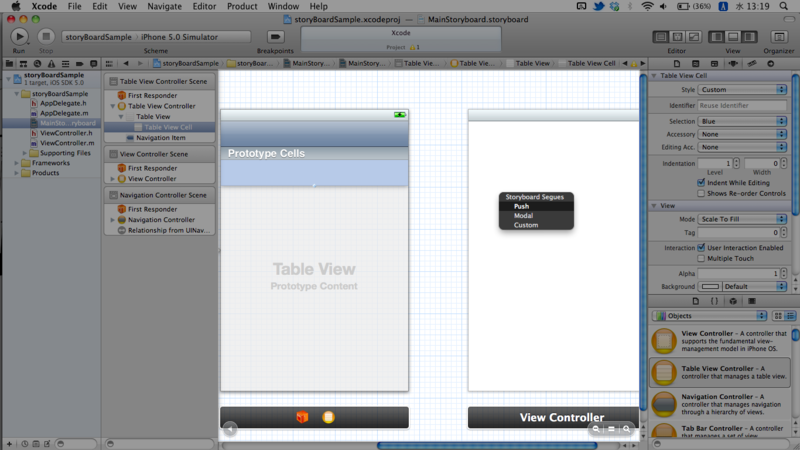Open the Product menu

pyautogui.click(x=242, y=6)
